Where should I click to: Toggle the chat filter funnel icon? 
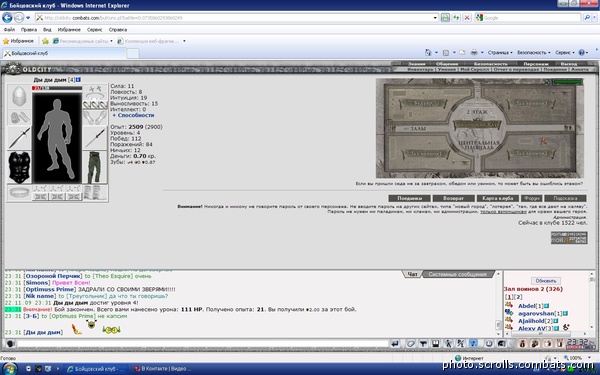(x=423, y=344)
